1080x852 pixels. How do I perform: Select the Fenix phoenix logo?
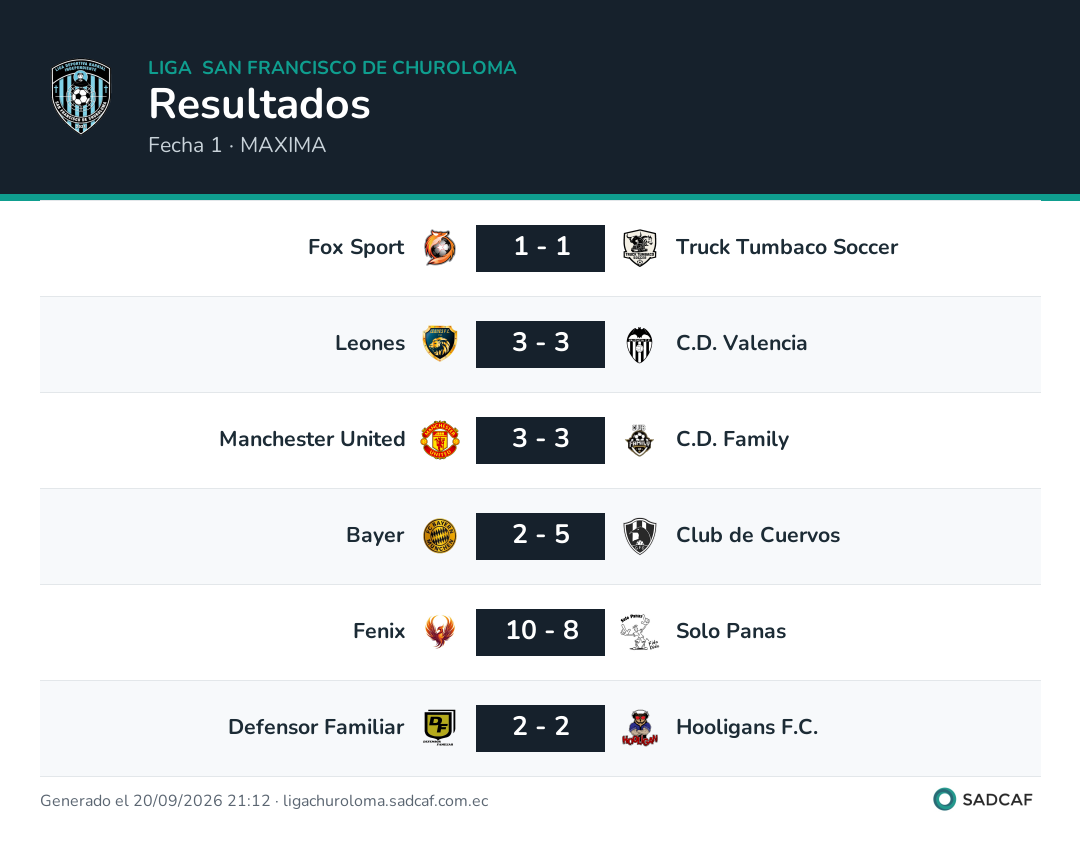(x=439, y=632)
